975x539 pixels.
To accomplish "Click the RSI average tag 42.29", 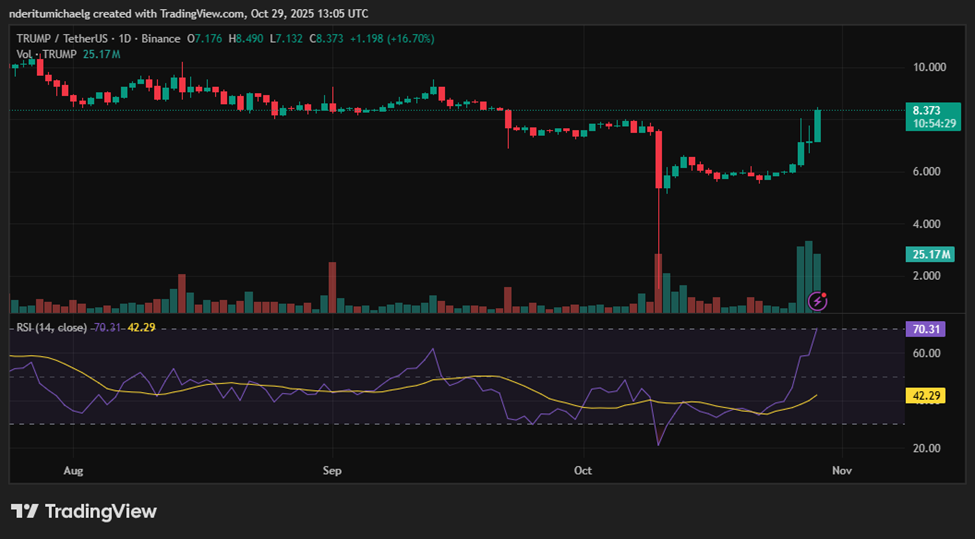I will click(925, 395).
